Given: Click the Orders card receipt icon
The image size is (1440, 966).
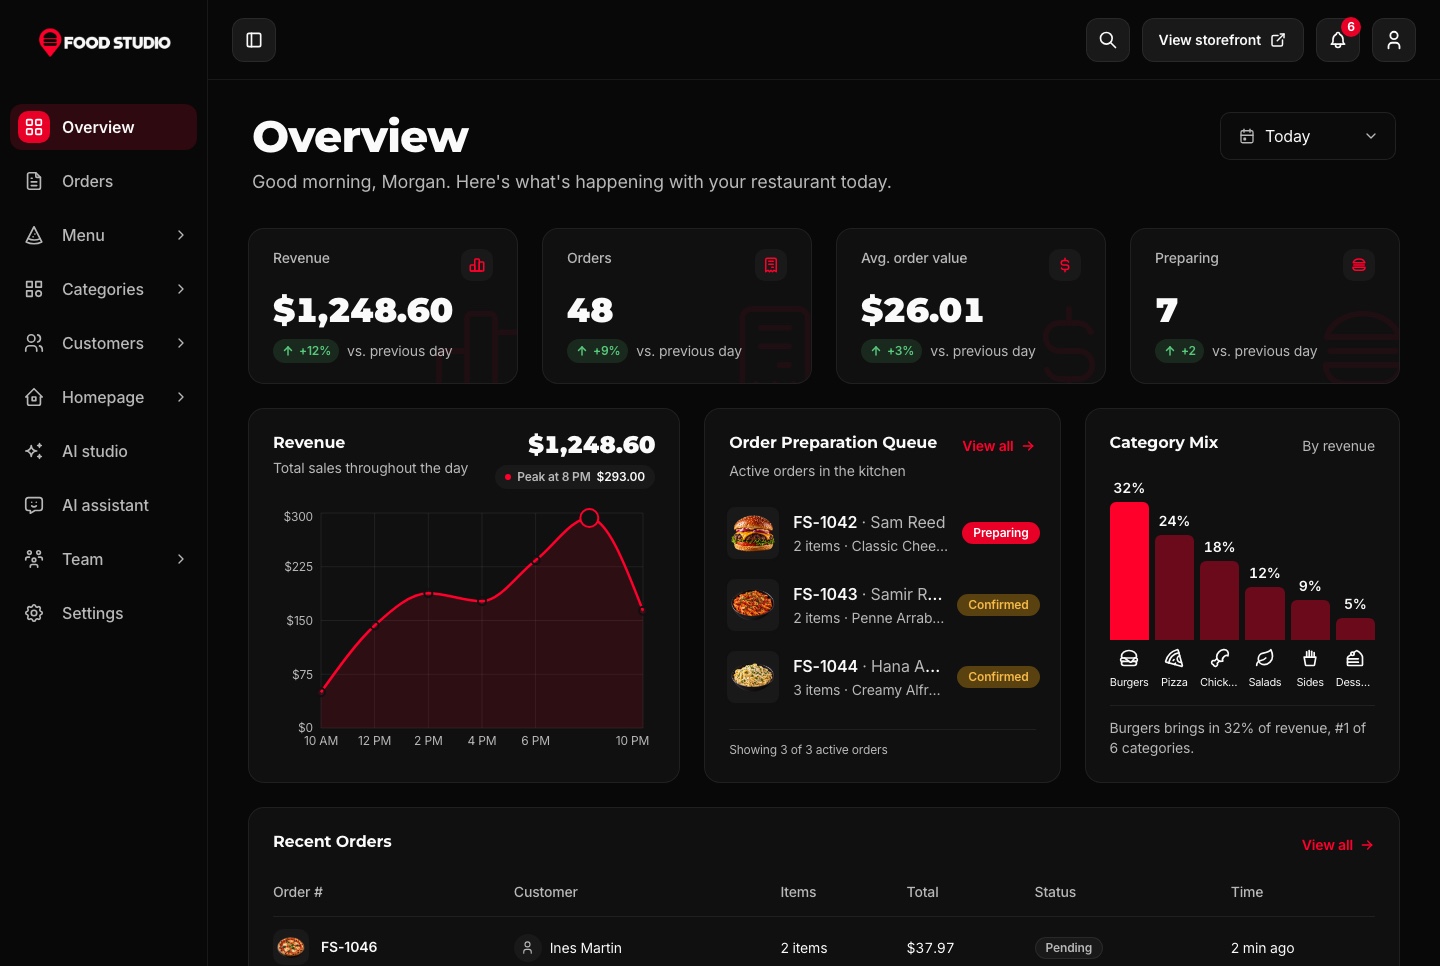Looking at the screenshot, I should click(771, 265).
